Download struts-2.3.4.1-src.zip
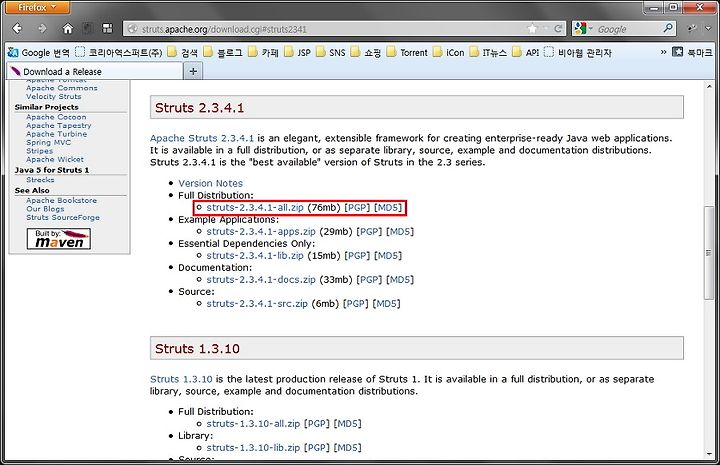The image size is (720, 465). coord(257,303)
